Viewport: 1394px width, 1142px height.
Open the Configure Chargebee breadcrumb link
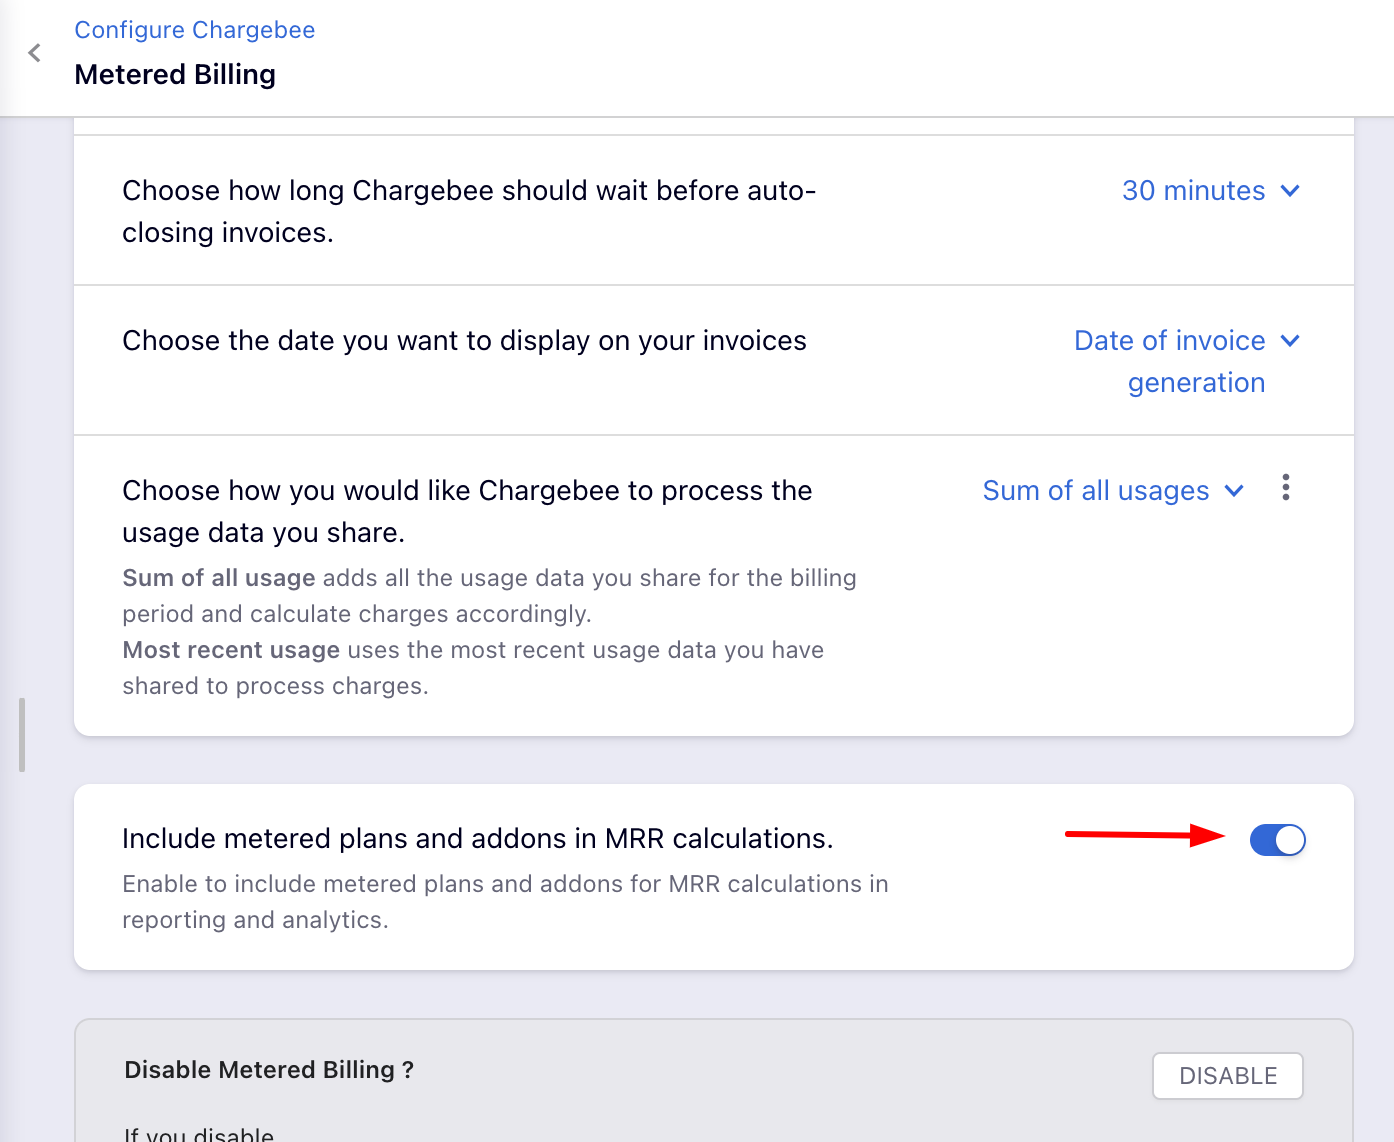(x=195, y=30)
